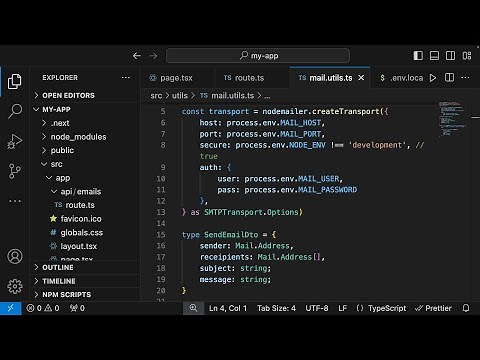This screenshot has width=480, height=360.
Task: Click breadcrumb ellipsis symbol item
Action: 267,96
